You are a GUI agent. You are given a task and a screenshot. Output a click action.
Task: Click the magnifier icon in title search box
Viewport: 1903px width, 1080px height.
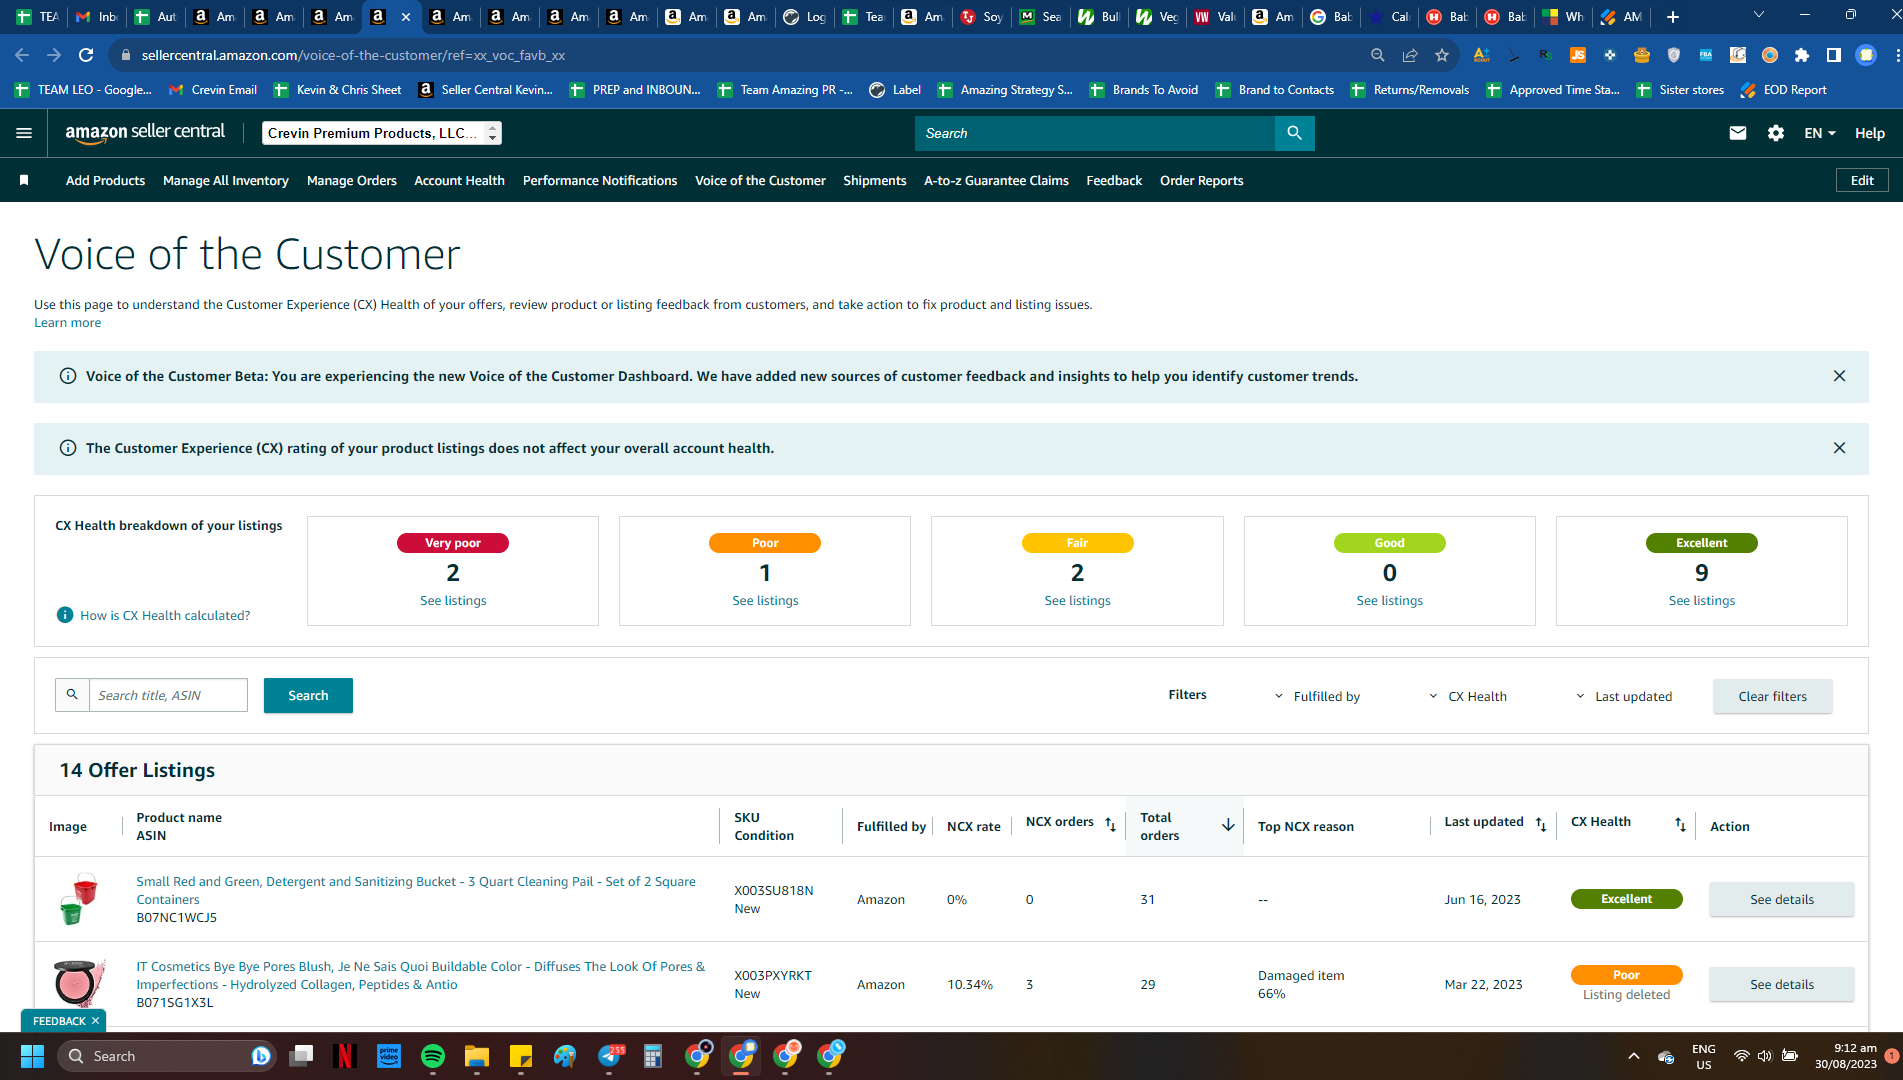72,695
